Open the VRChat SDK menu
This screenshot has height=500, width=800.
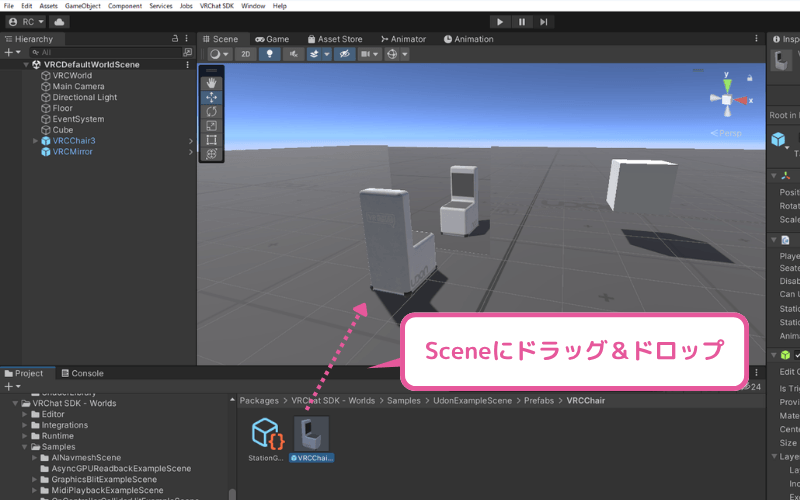[x=217, y=6]
